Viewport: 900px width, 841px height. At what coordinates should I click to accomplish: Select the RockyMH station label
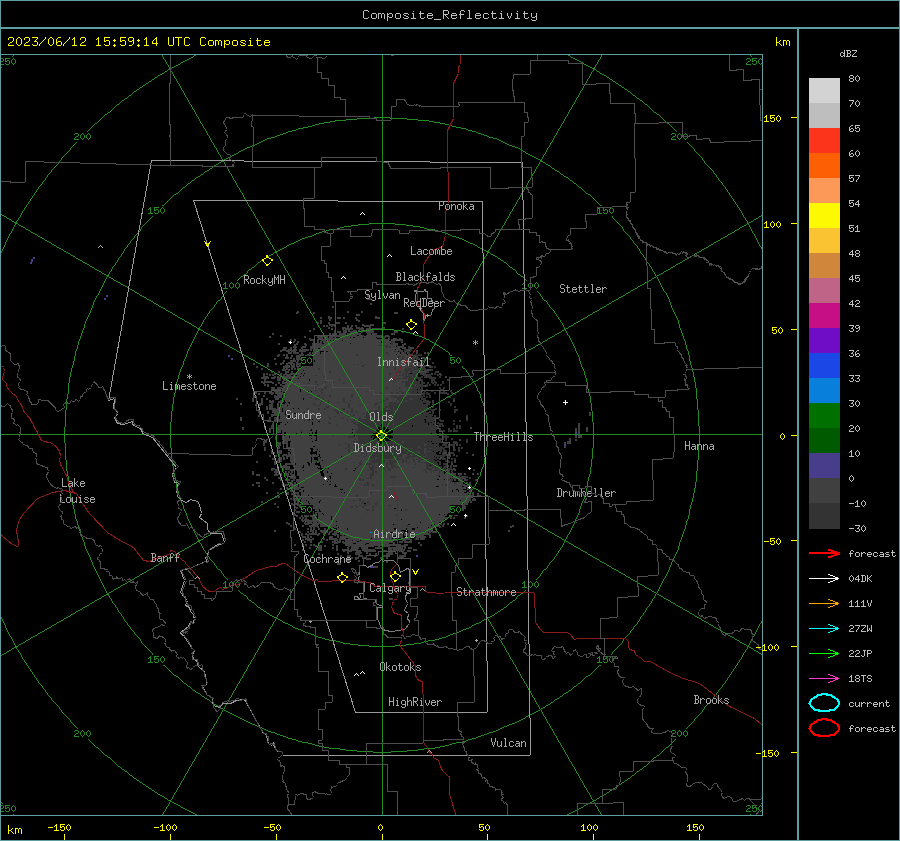[x=264, y=280]
